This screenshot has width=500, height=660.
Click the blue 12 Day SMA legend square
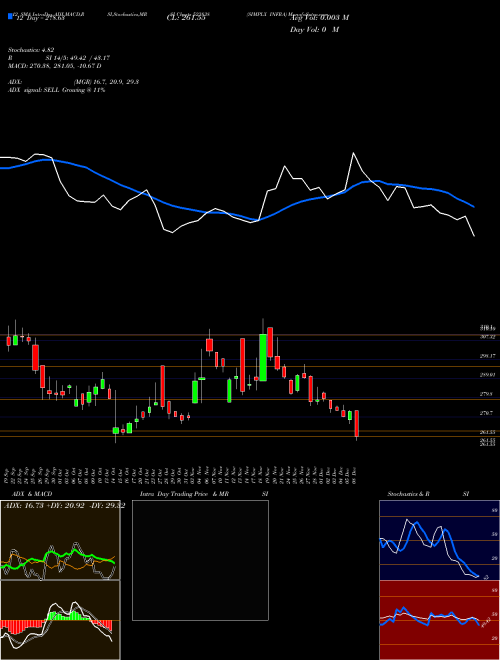[10, 16]
